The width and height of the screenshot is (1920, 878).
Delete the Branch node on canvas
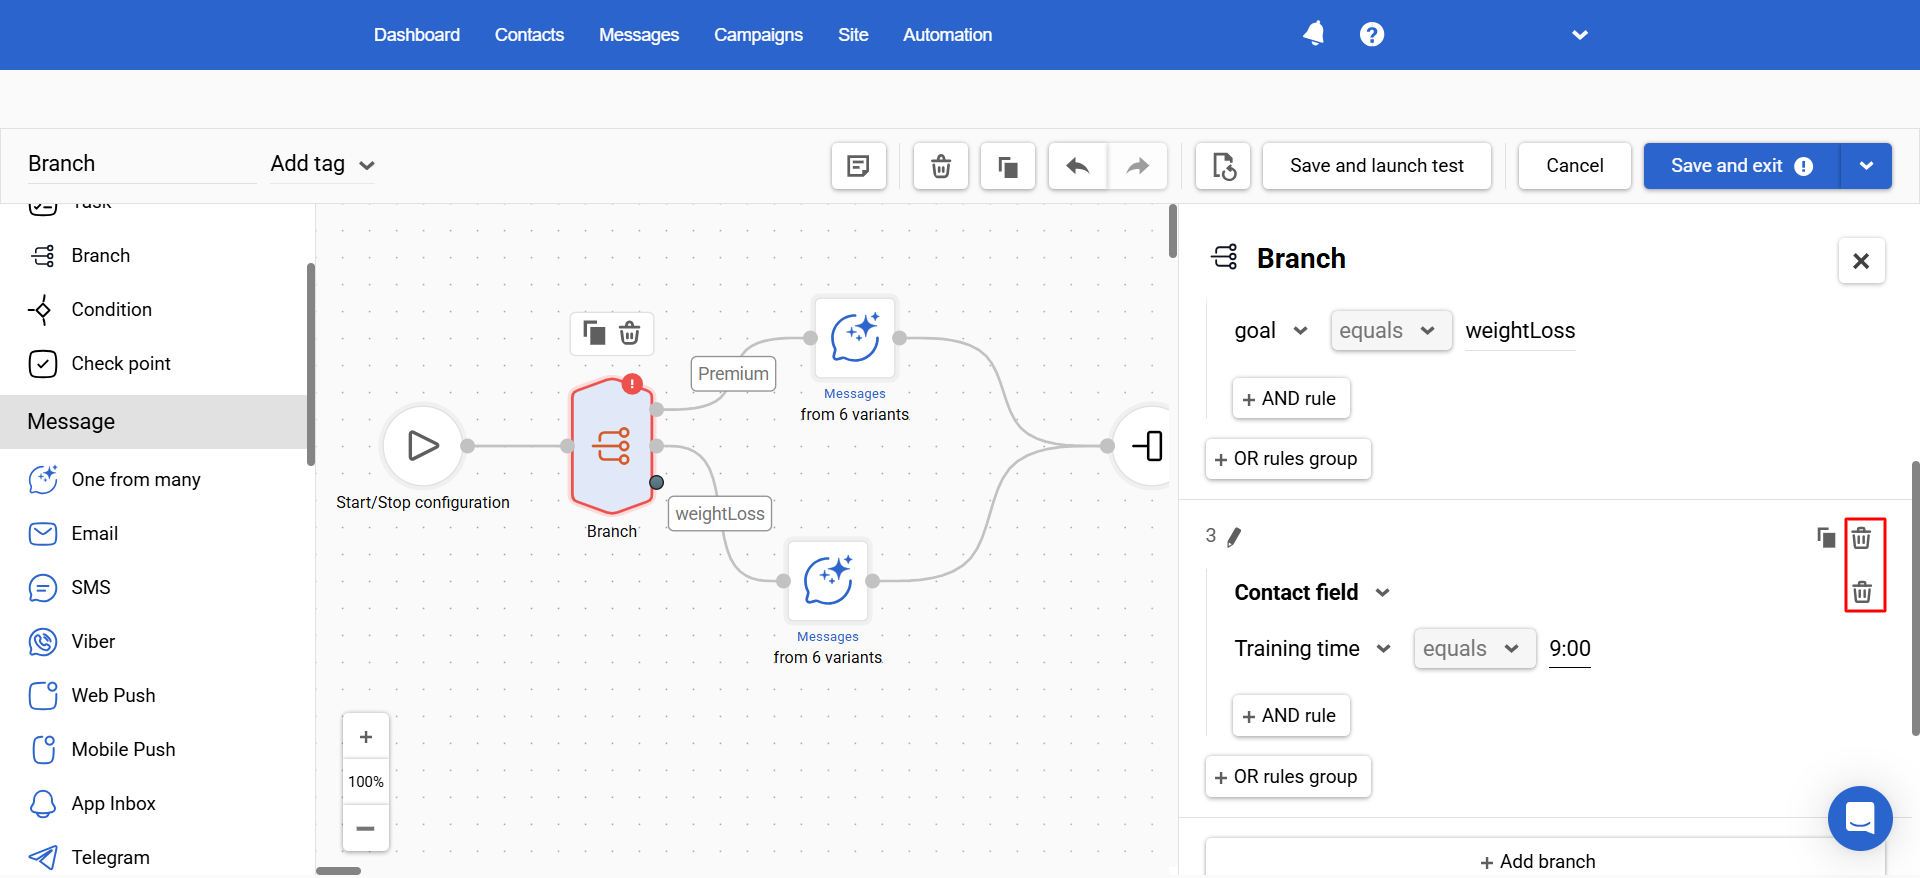point(629,333)
